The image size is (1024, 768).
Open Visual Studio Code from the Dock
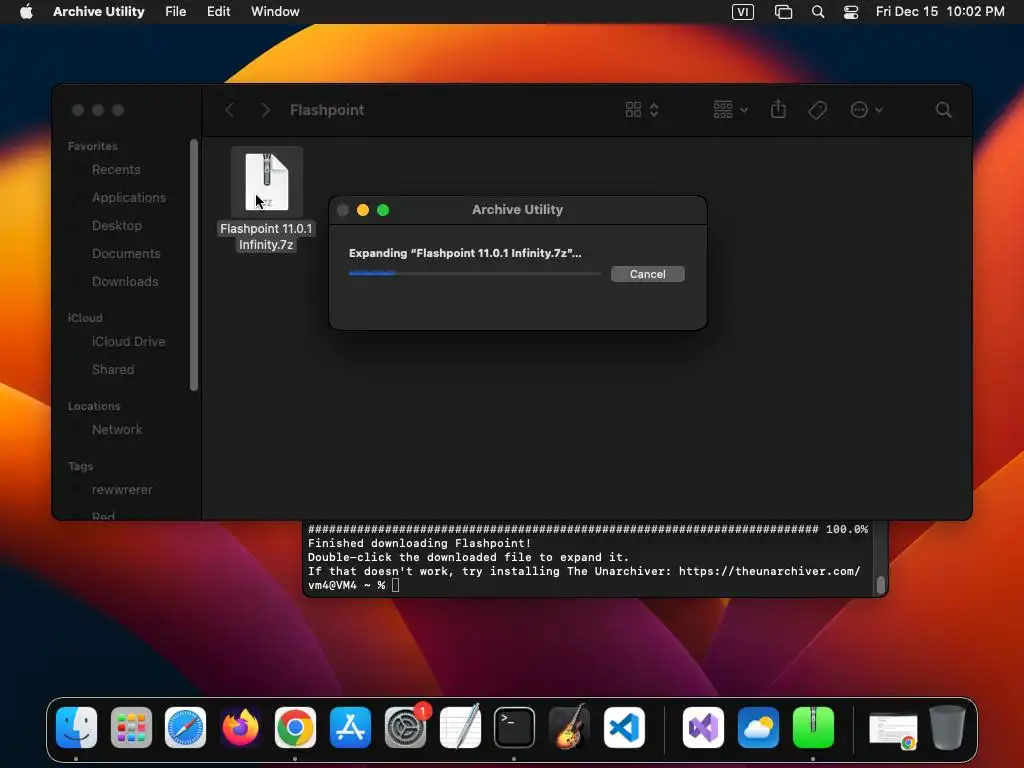[624, 728]
